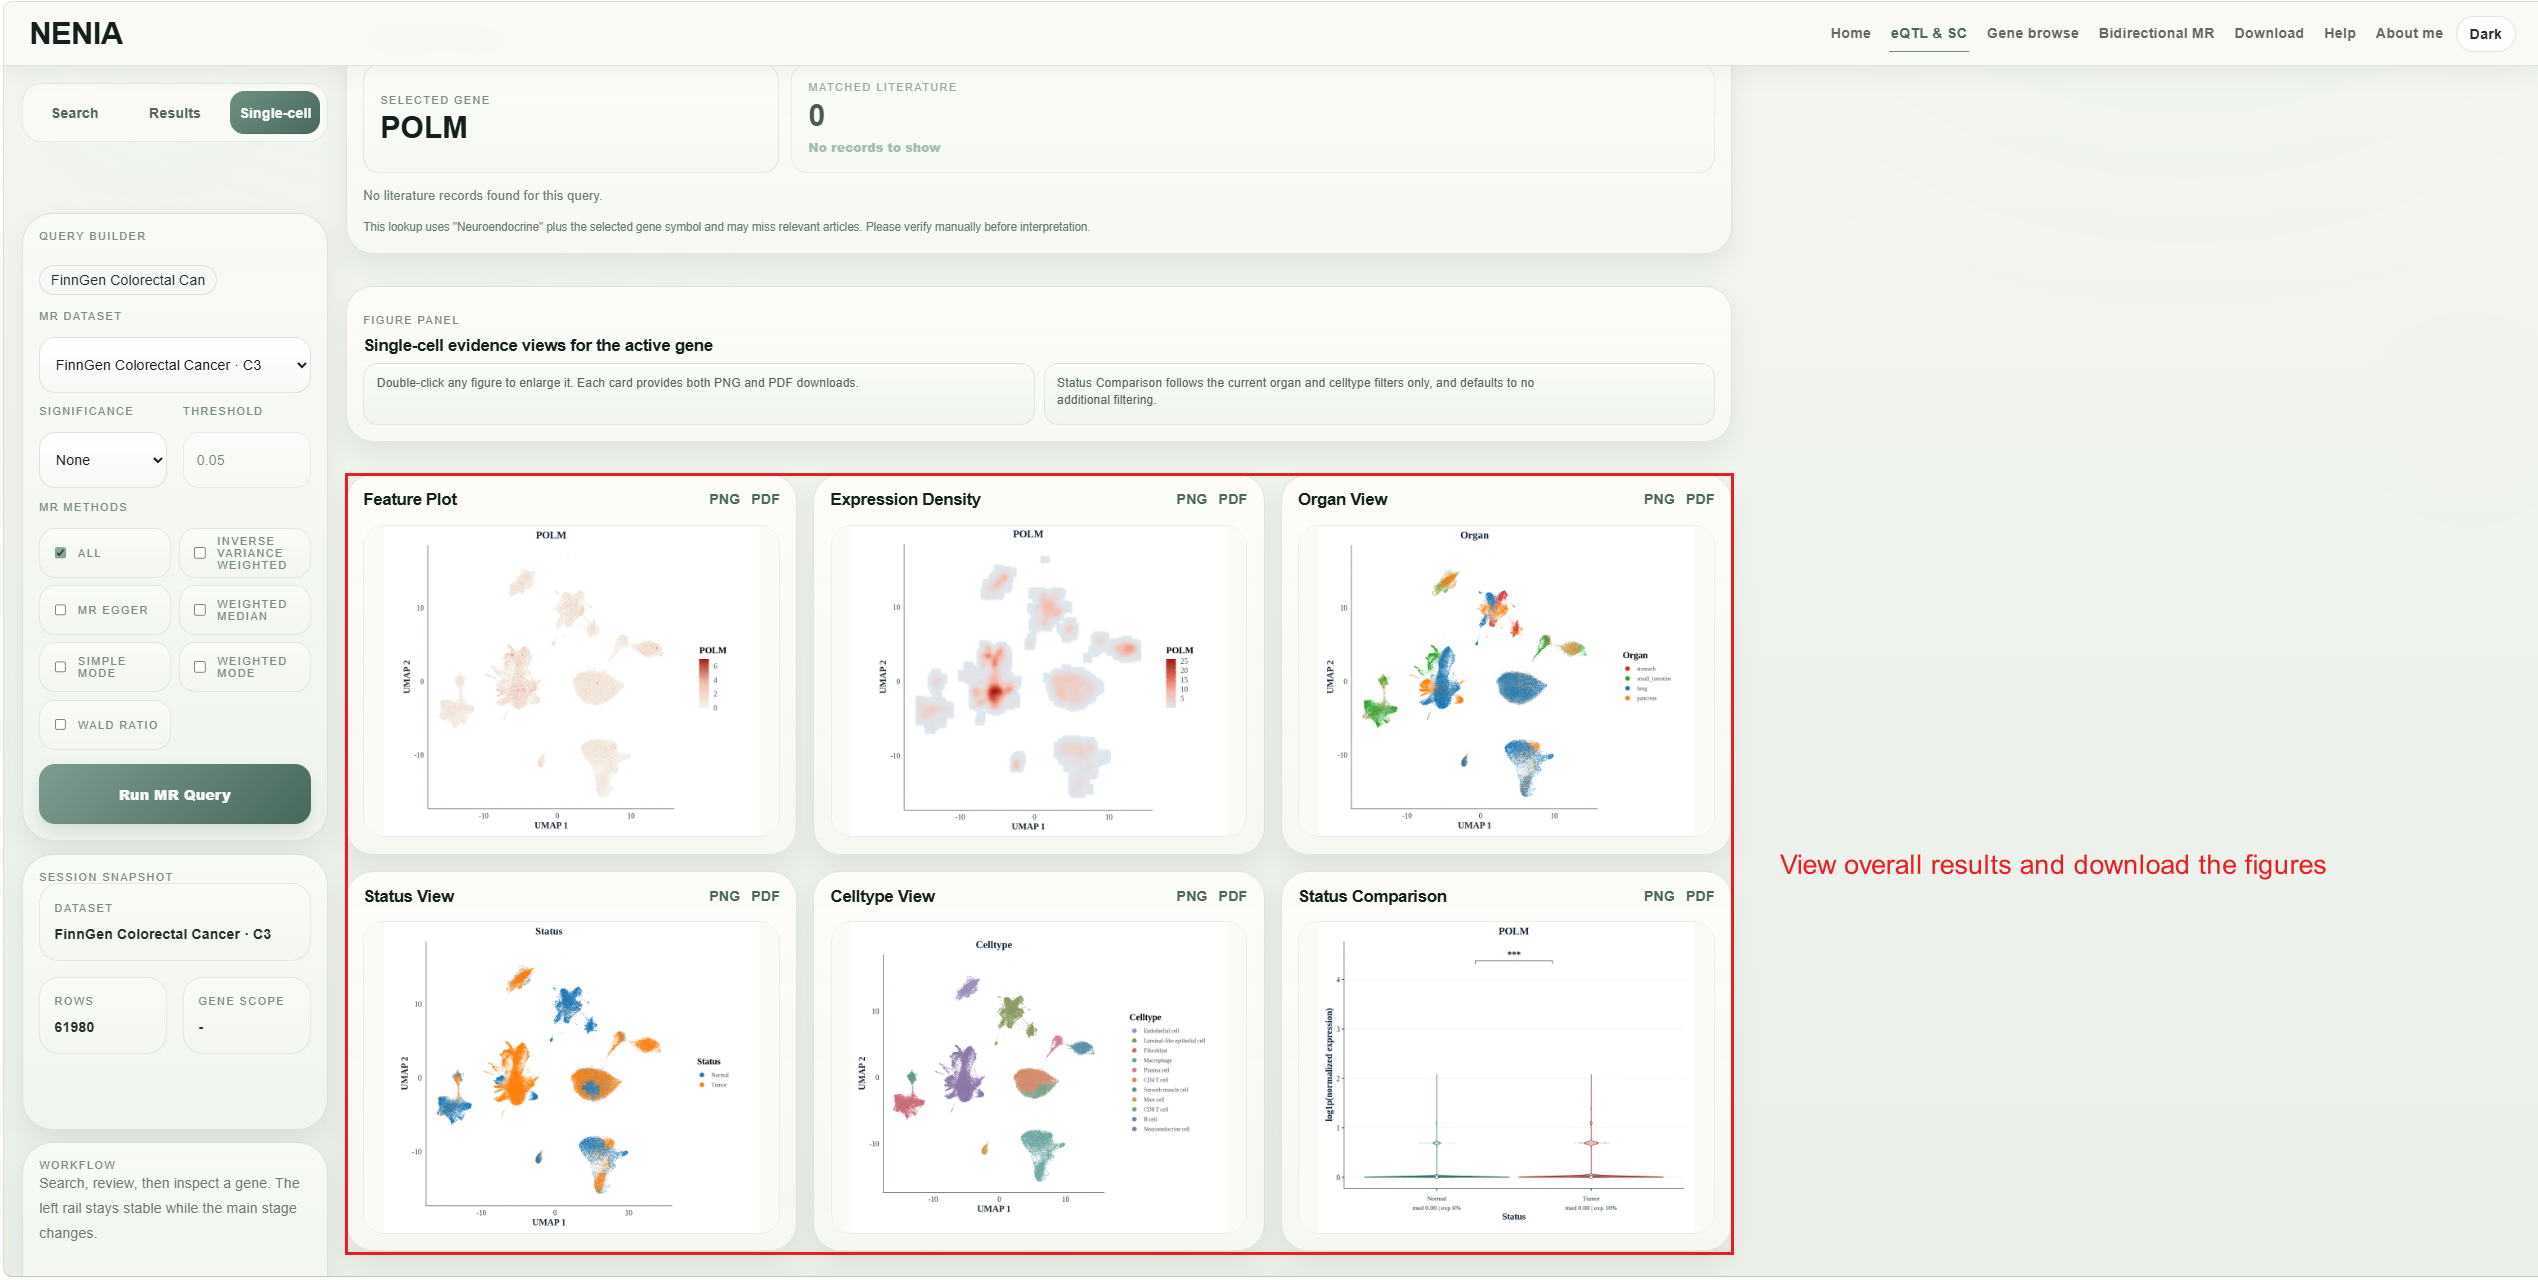Select the Feature Plot UMAP figure
2538x1280 pixels.
[x=571, y=681]
